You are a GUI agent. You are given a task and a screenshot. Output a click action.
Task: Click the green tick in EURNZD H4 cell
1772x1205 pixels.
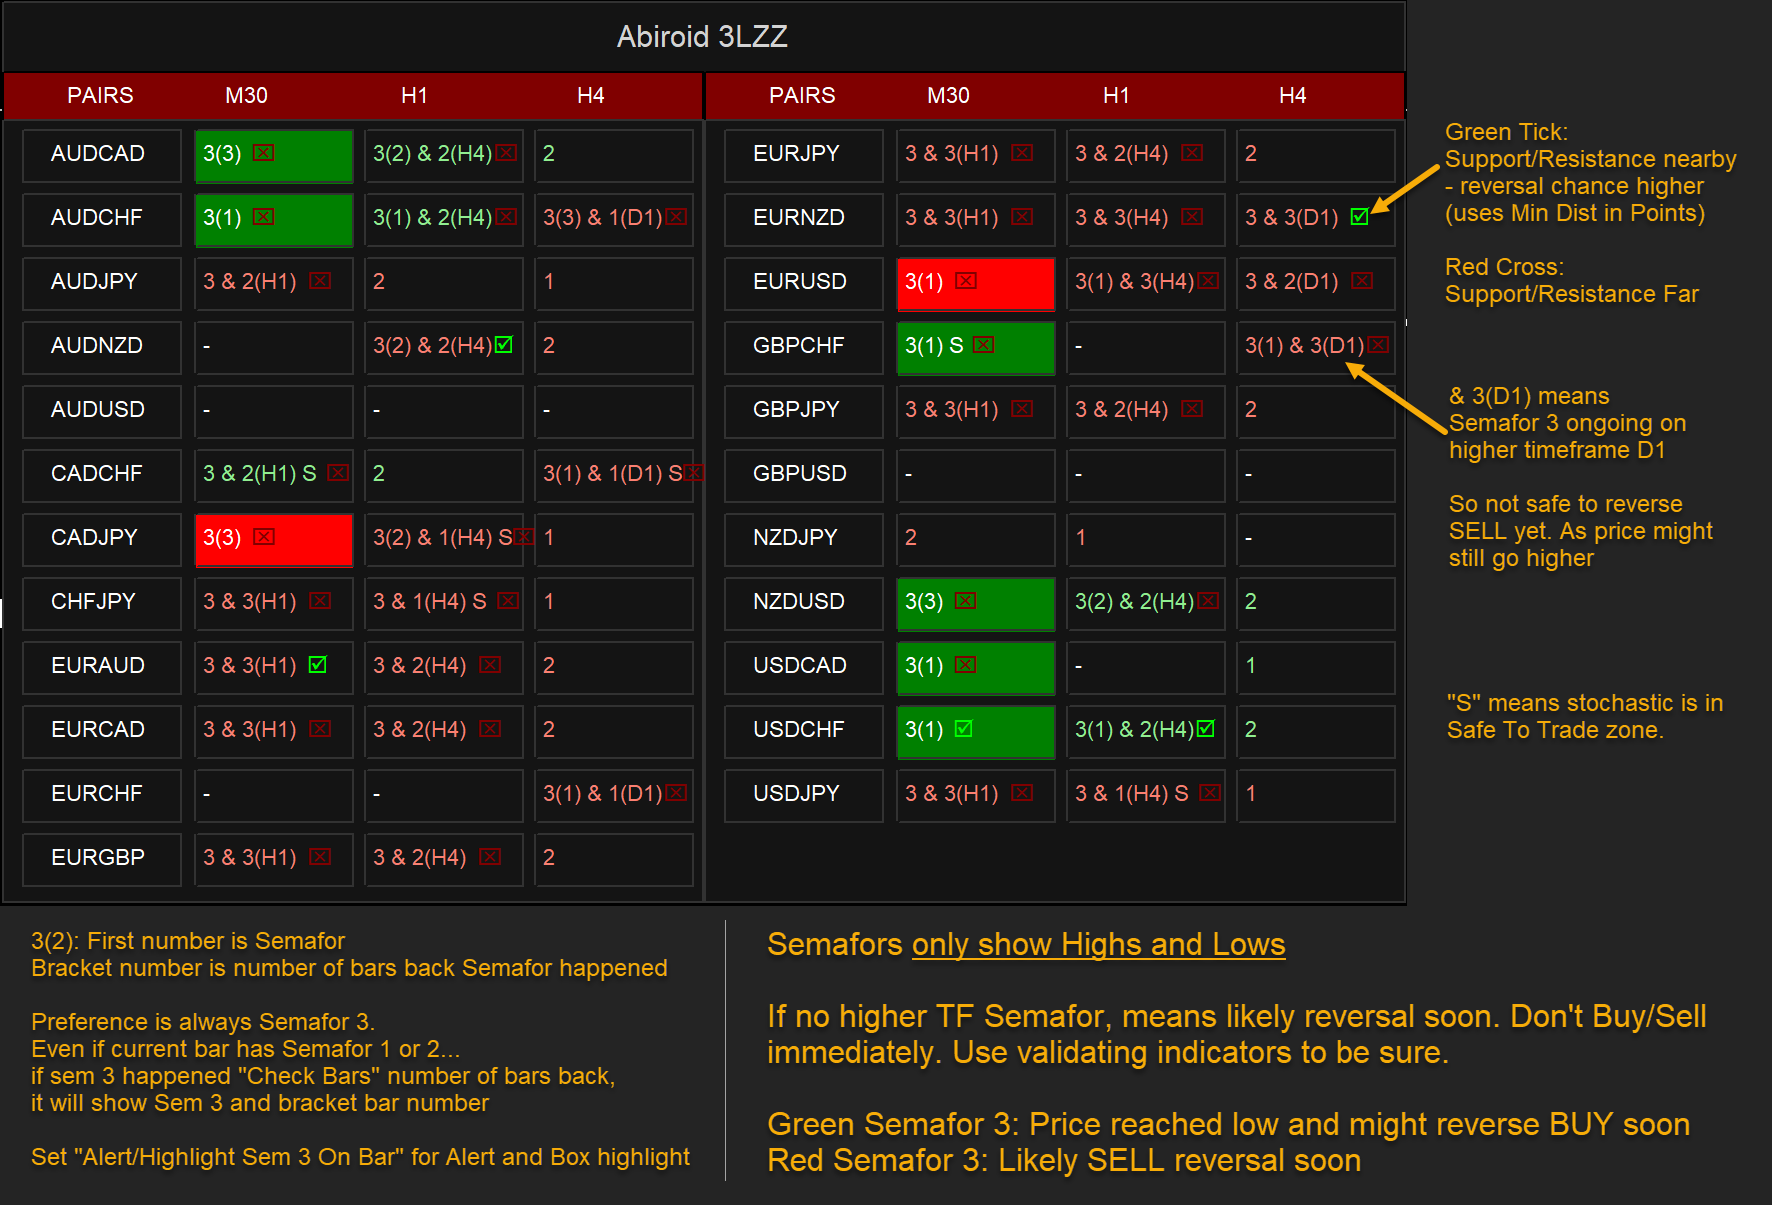click(1360, 217)
